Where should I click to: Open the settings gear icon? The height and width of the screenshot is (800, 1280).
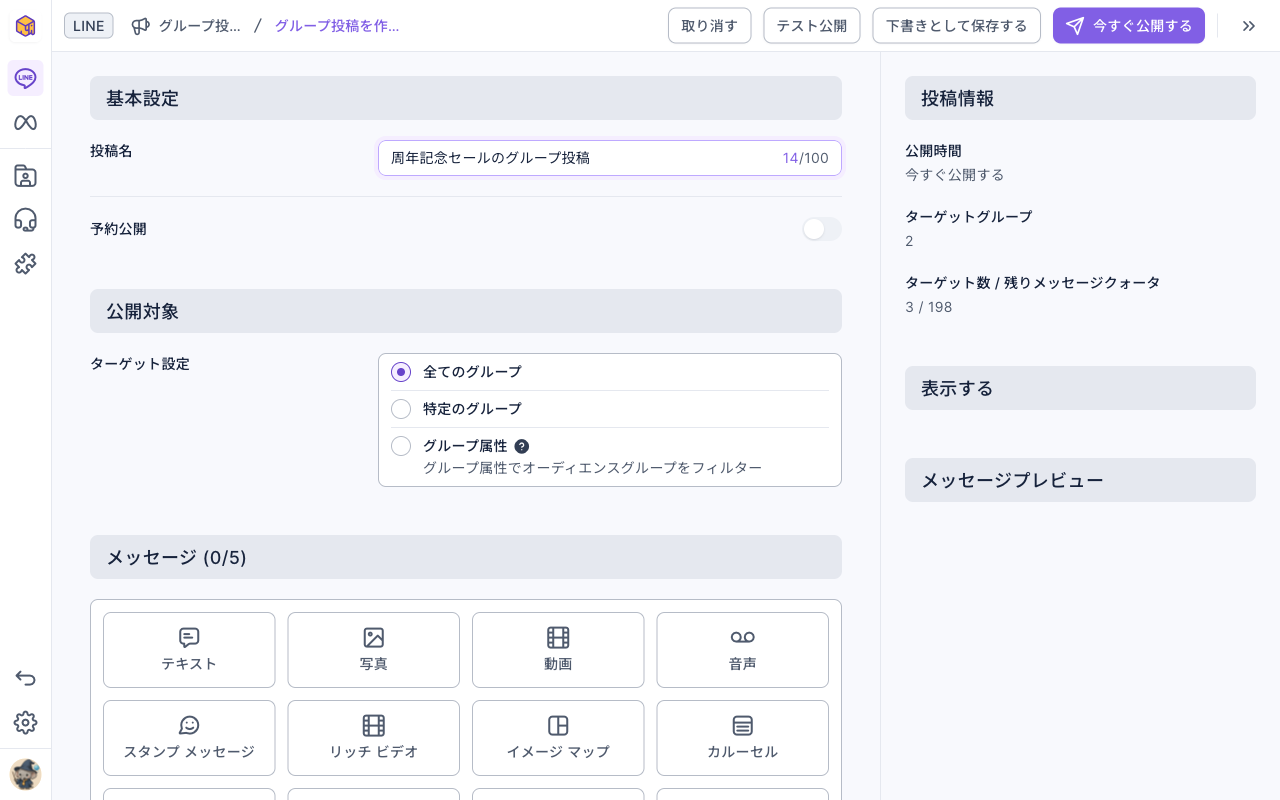pos(25,722)
